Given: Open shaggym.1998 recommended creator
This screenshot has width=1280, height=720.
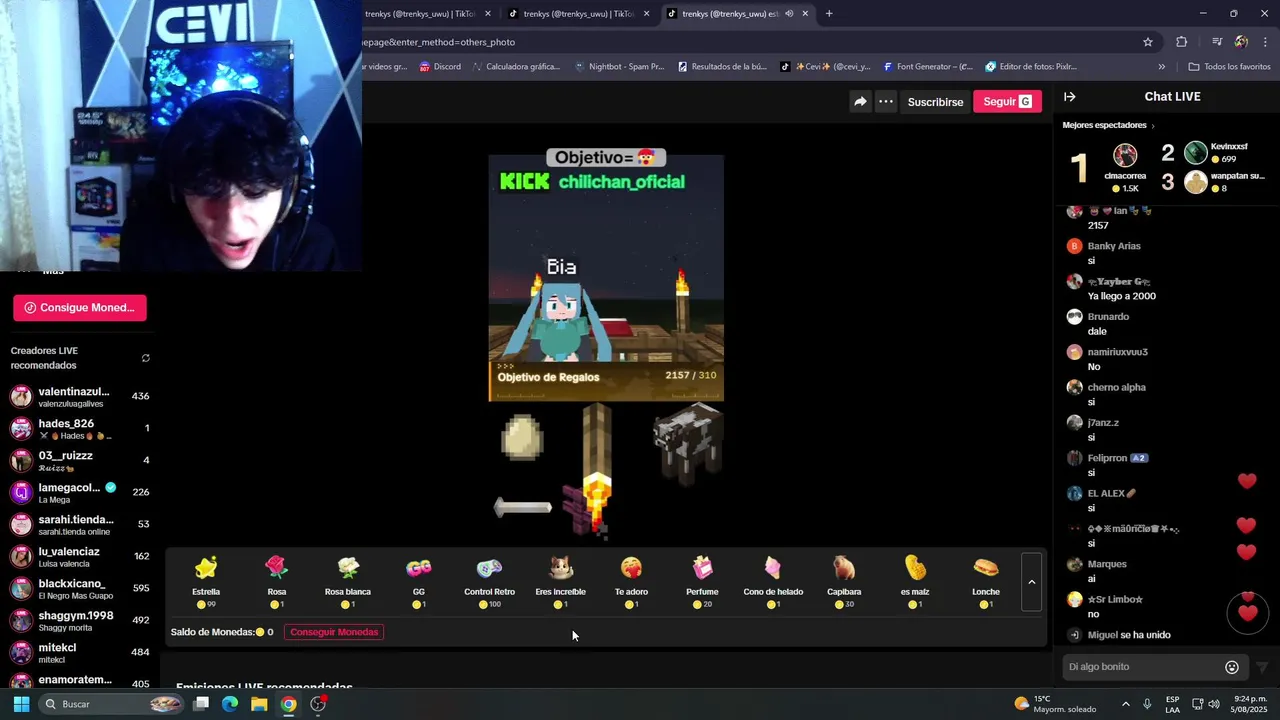Looking at the screenshot, I should click(x=80, y=620).
